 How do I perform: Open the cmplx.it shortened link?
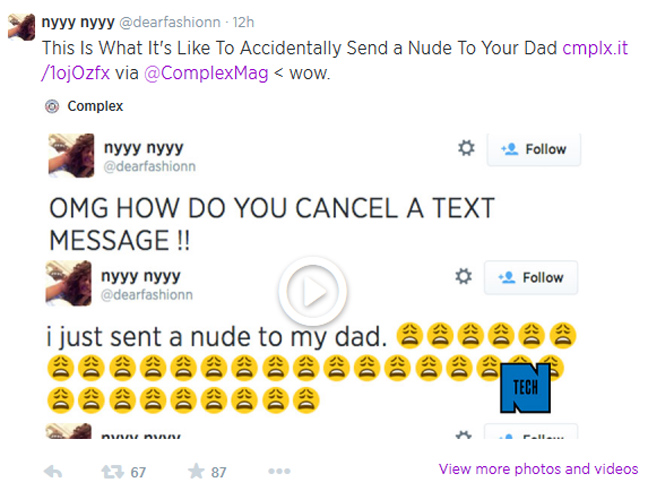pos(595,48)
